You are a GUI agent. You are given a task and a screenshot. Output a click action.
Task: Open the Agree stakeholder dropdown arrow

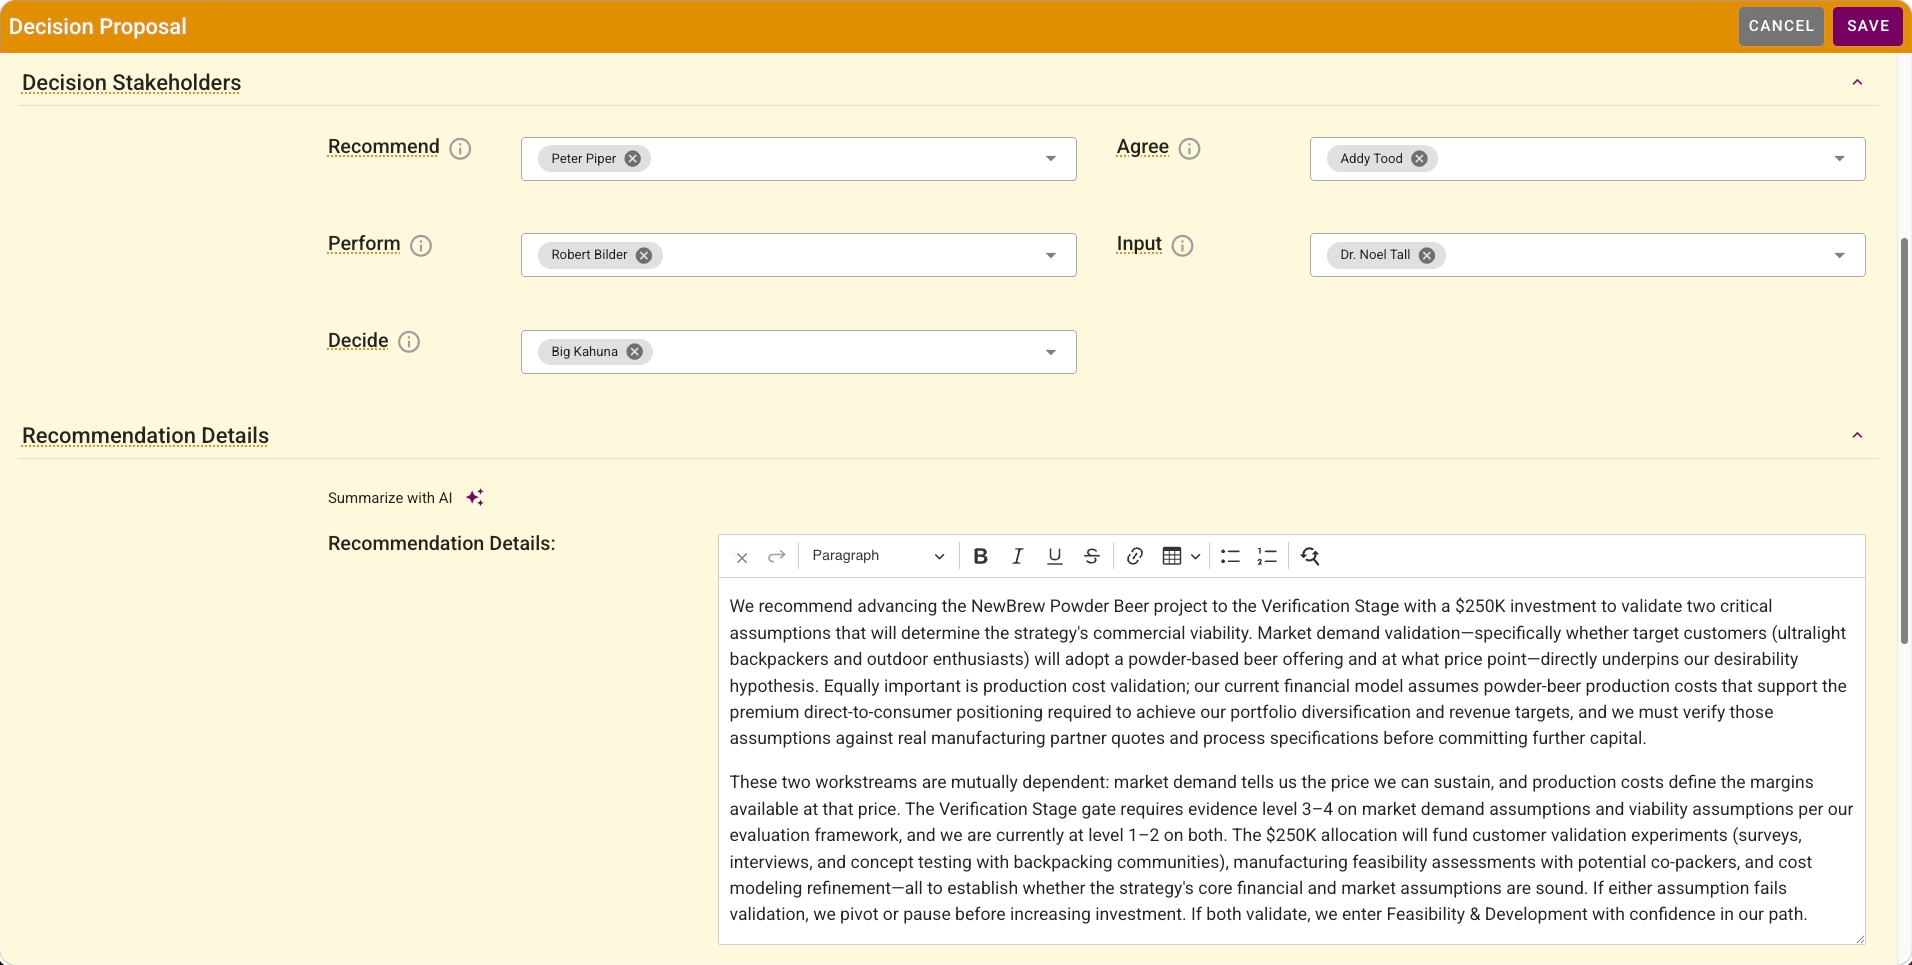1840,159
